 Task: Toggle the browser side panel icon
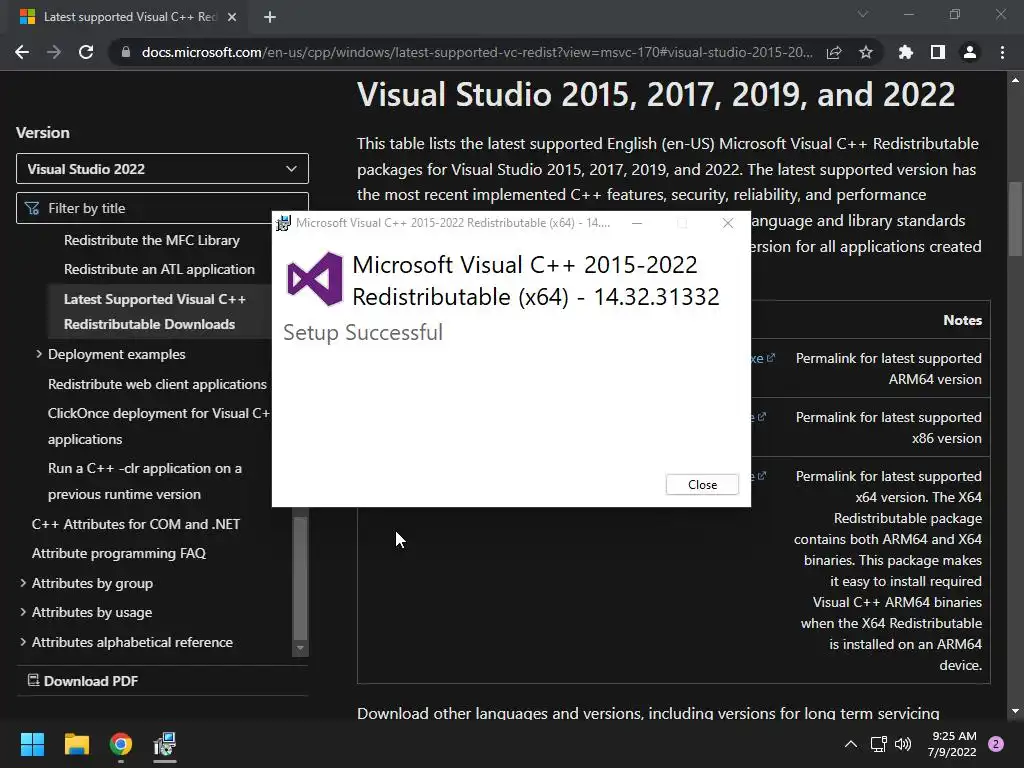(x=937, y=52)
